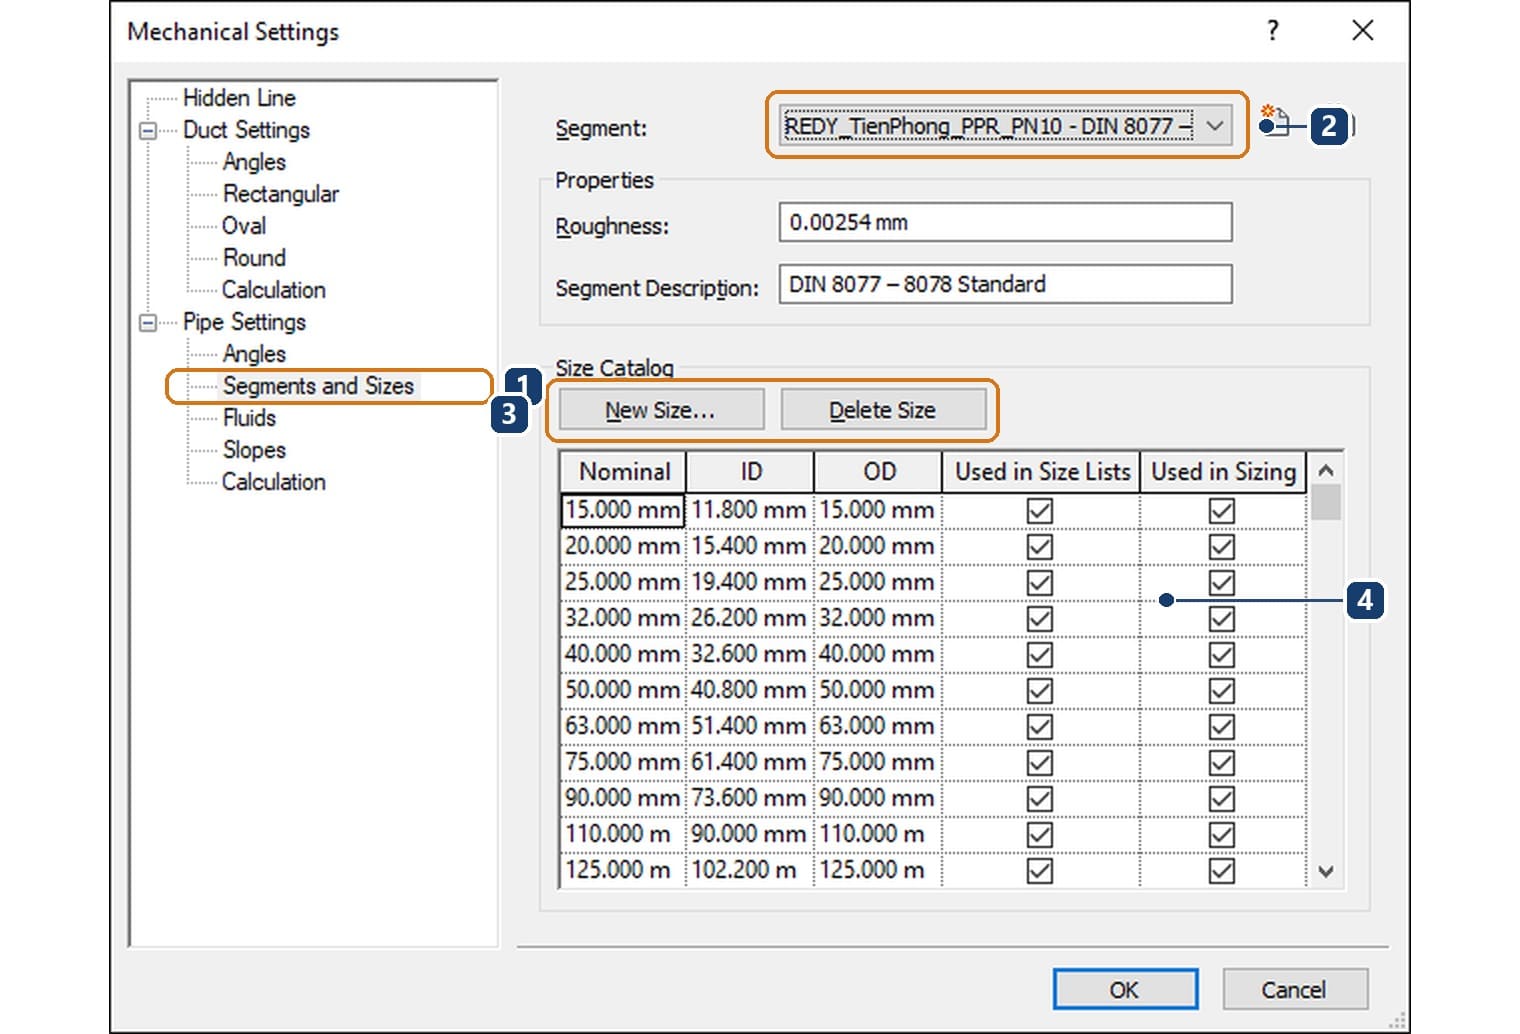Select Fluids under Pipe Settings
Screen dimensions: 1520x1034
click(249, 418)
